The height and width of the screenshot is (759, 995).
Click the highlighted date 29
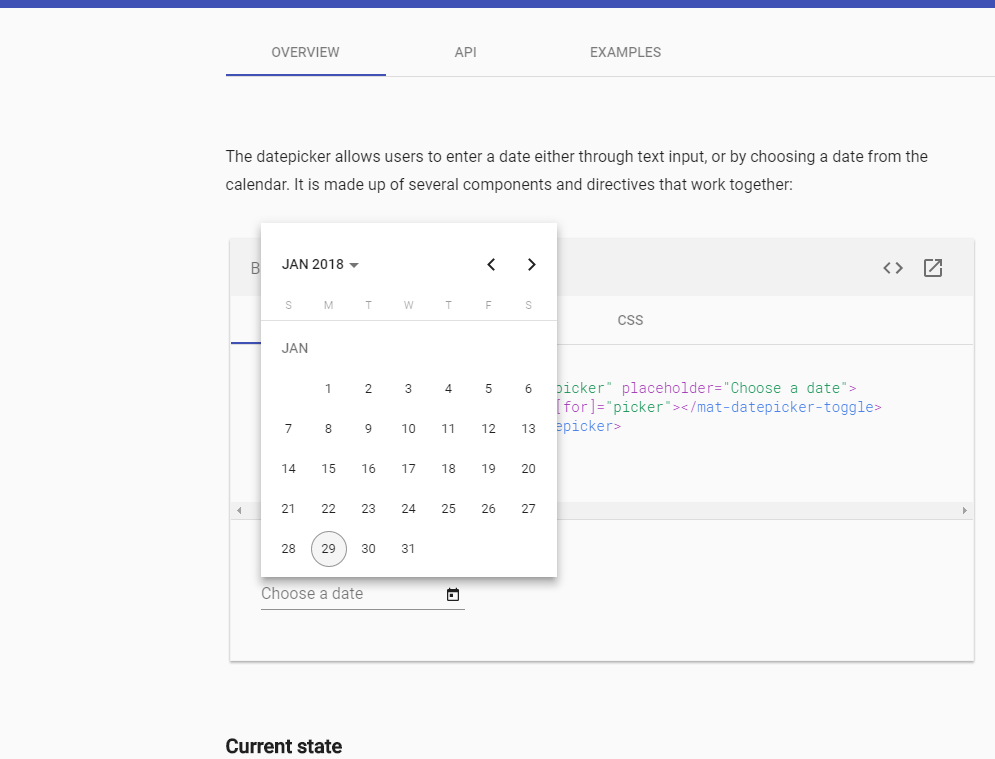coord(328,548)
